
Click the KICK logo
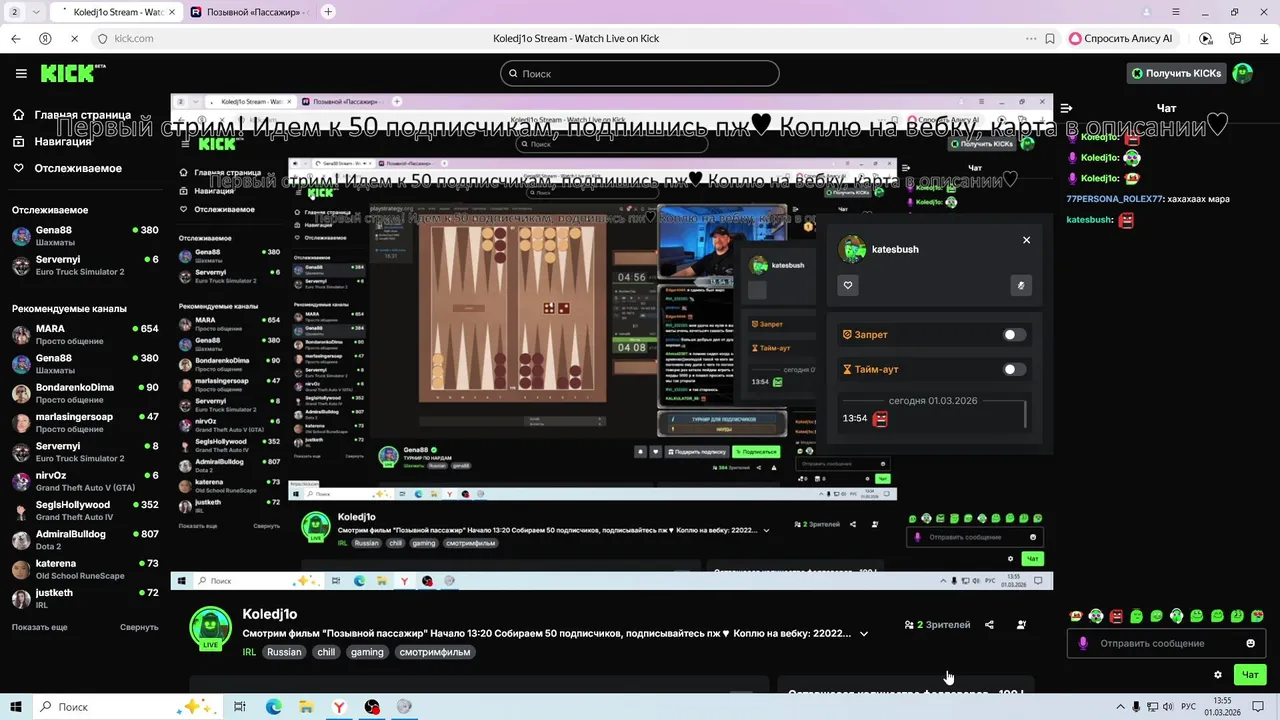click(72, 73)
